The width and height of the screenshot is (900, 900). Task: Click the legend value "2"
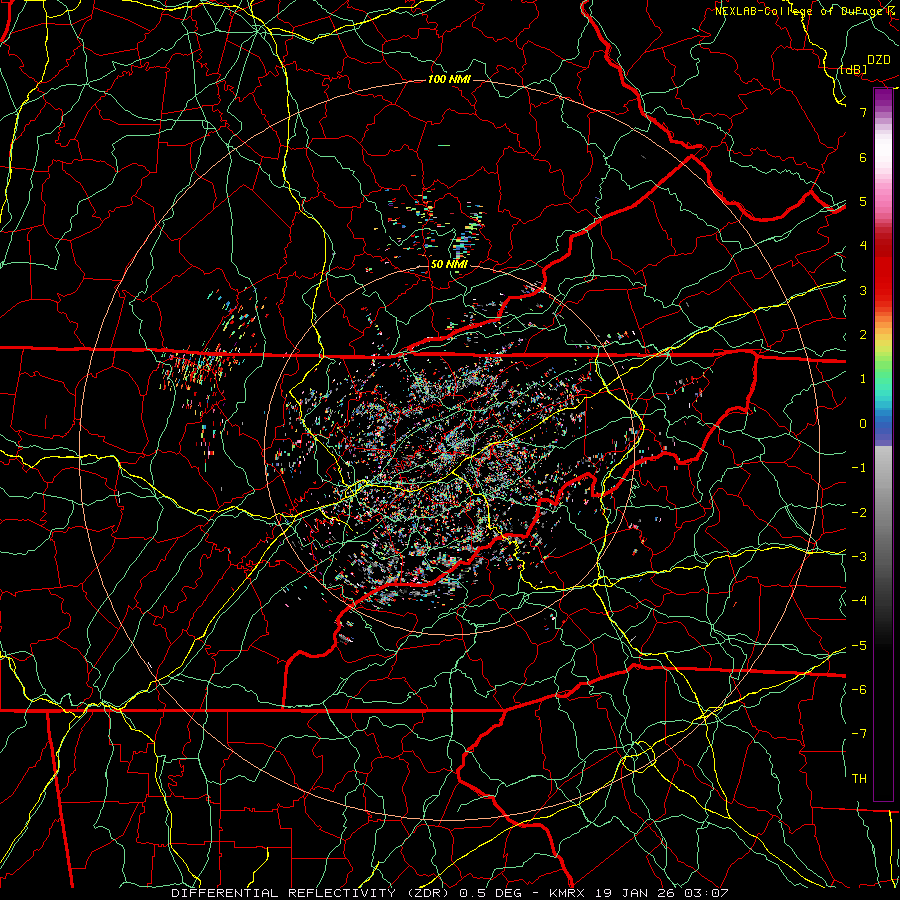(x=863, y=335)
